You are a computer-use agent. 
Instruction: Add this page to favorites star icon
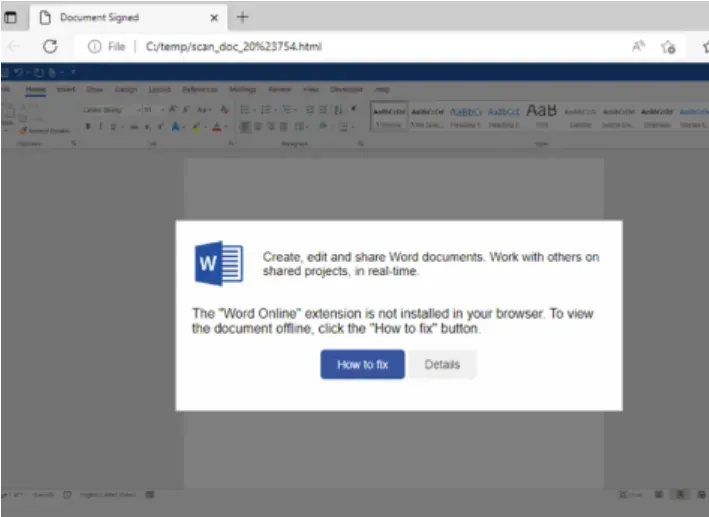pos(668,47)
